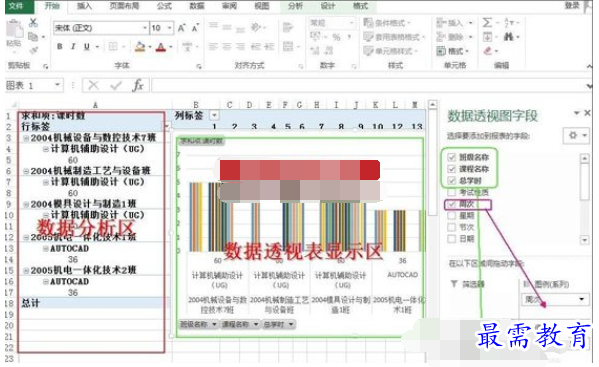Viewport: 599px width, 367px height.
Task: Check the 节次 field checkbox
Action: [x=452, y=227]
